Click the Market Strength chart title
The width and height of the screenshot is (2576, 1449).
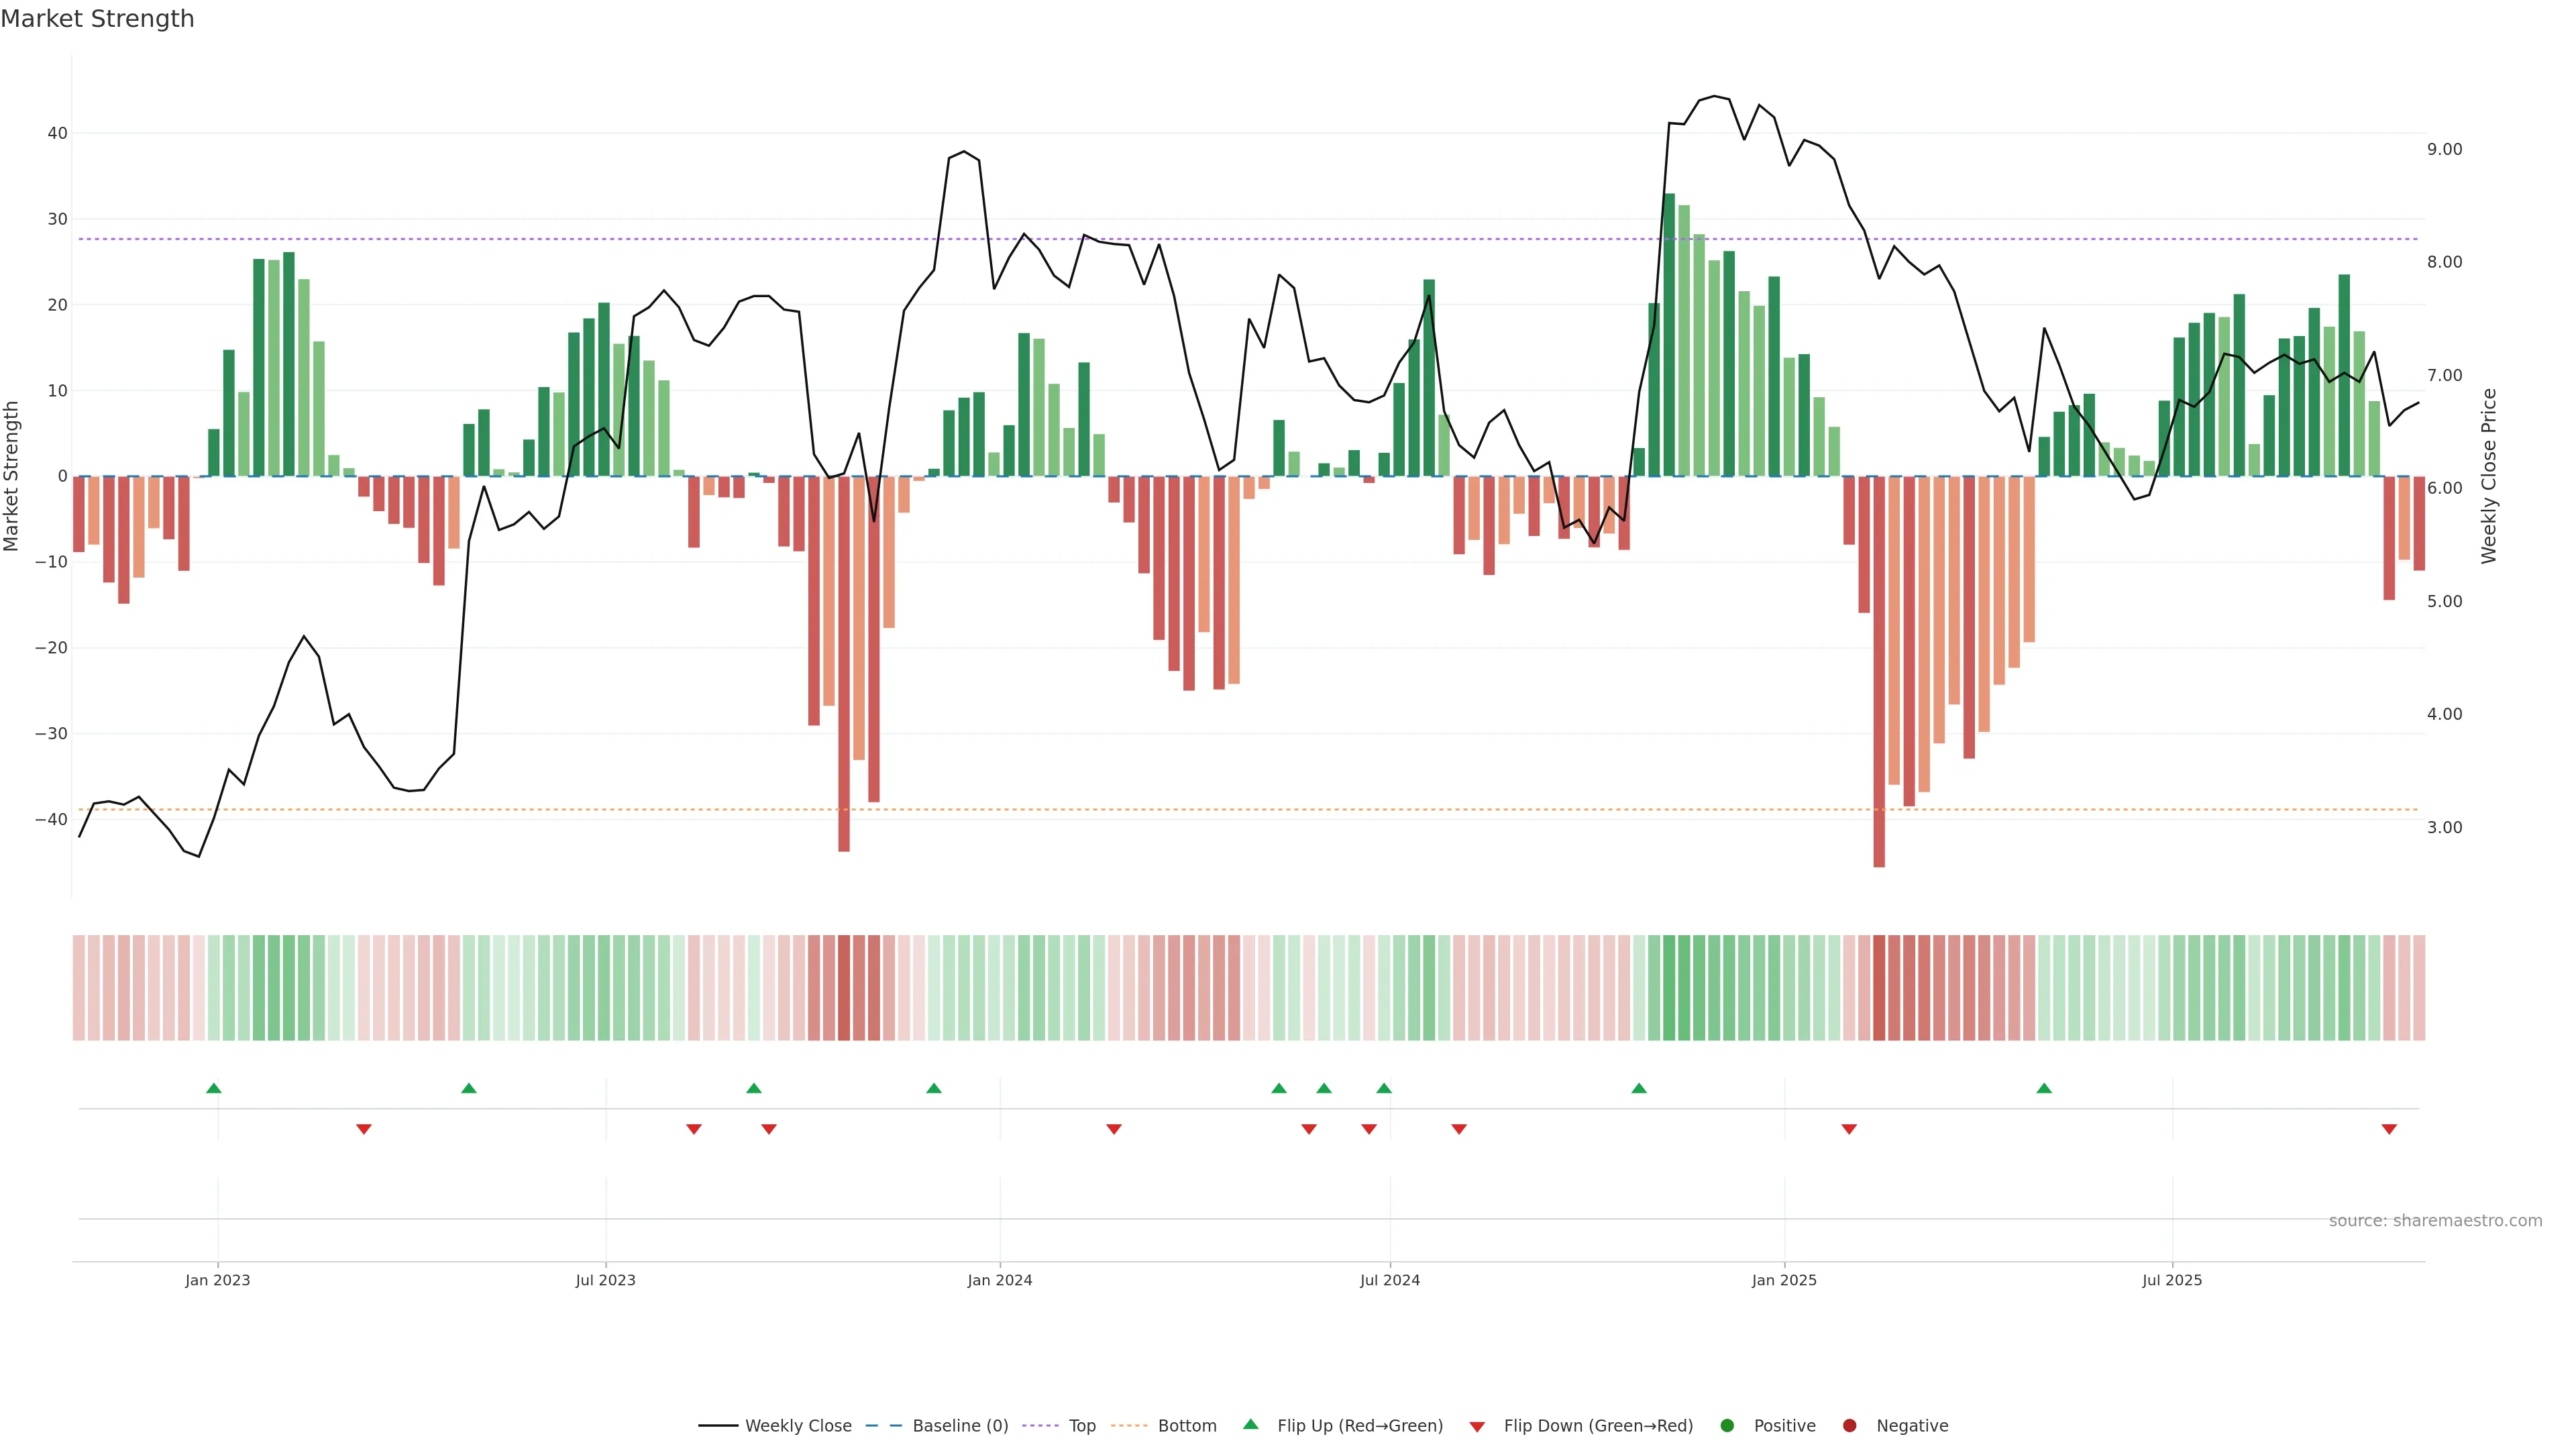[x=97, y=19]
